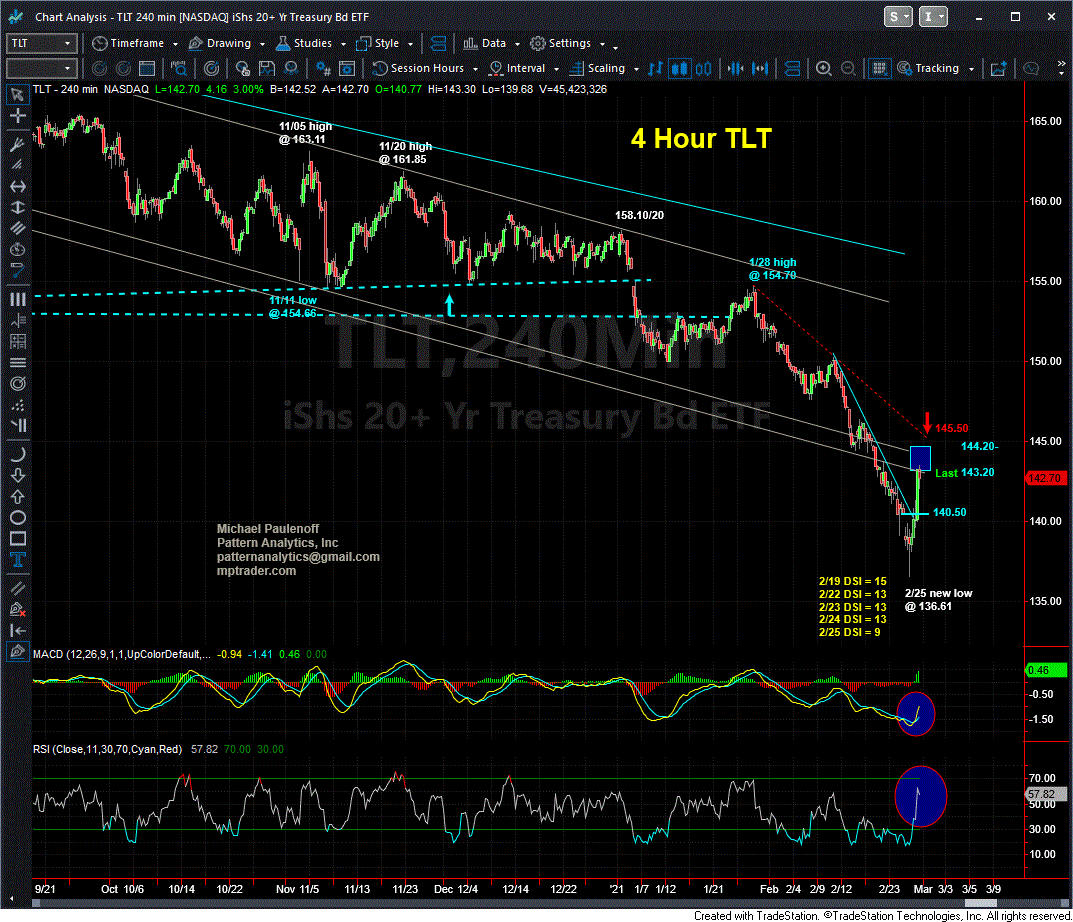Image resolution: width=1073 pixels, height=922 pixels.
Task: Select the vertical double-arrow drawing tool
Action: [18, 207]
